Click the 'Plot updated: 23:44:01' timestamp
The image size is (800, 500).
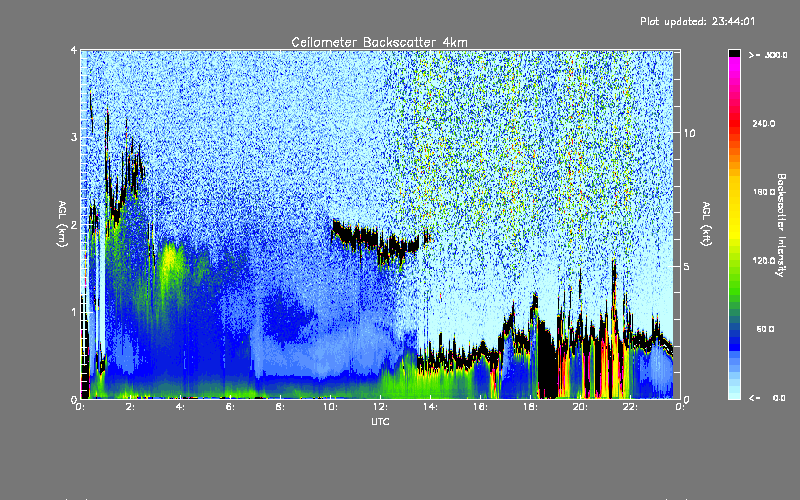tap(697, 21)
